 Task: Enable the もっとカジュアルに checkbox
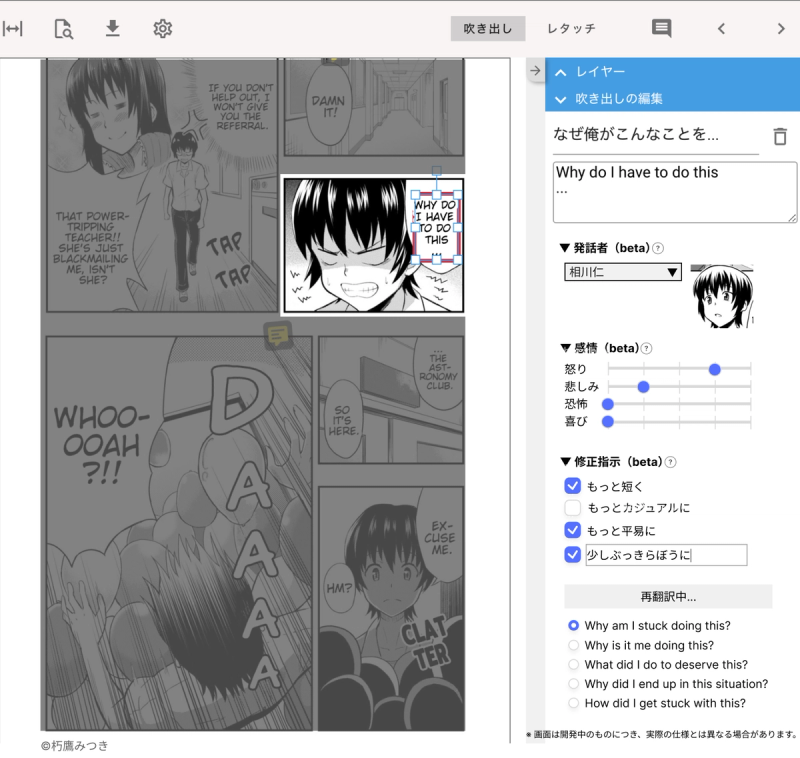[572, 508]
